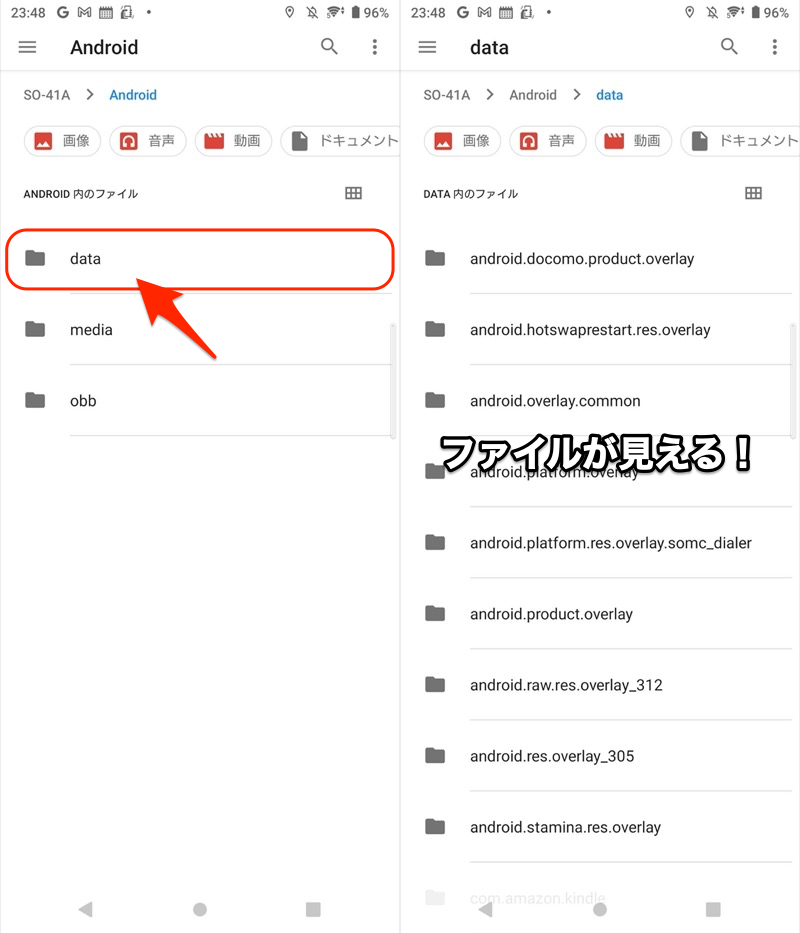Open android.docomo.product.overlay folder
This screenshot has height=933, width=800.
point(600,259)
